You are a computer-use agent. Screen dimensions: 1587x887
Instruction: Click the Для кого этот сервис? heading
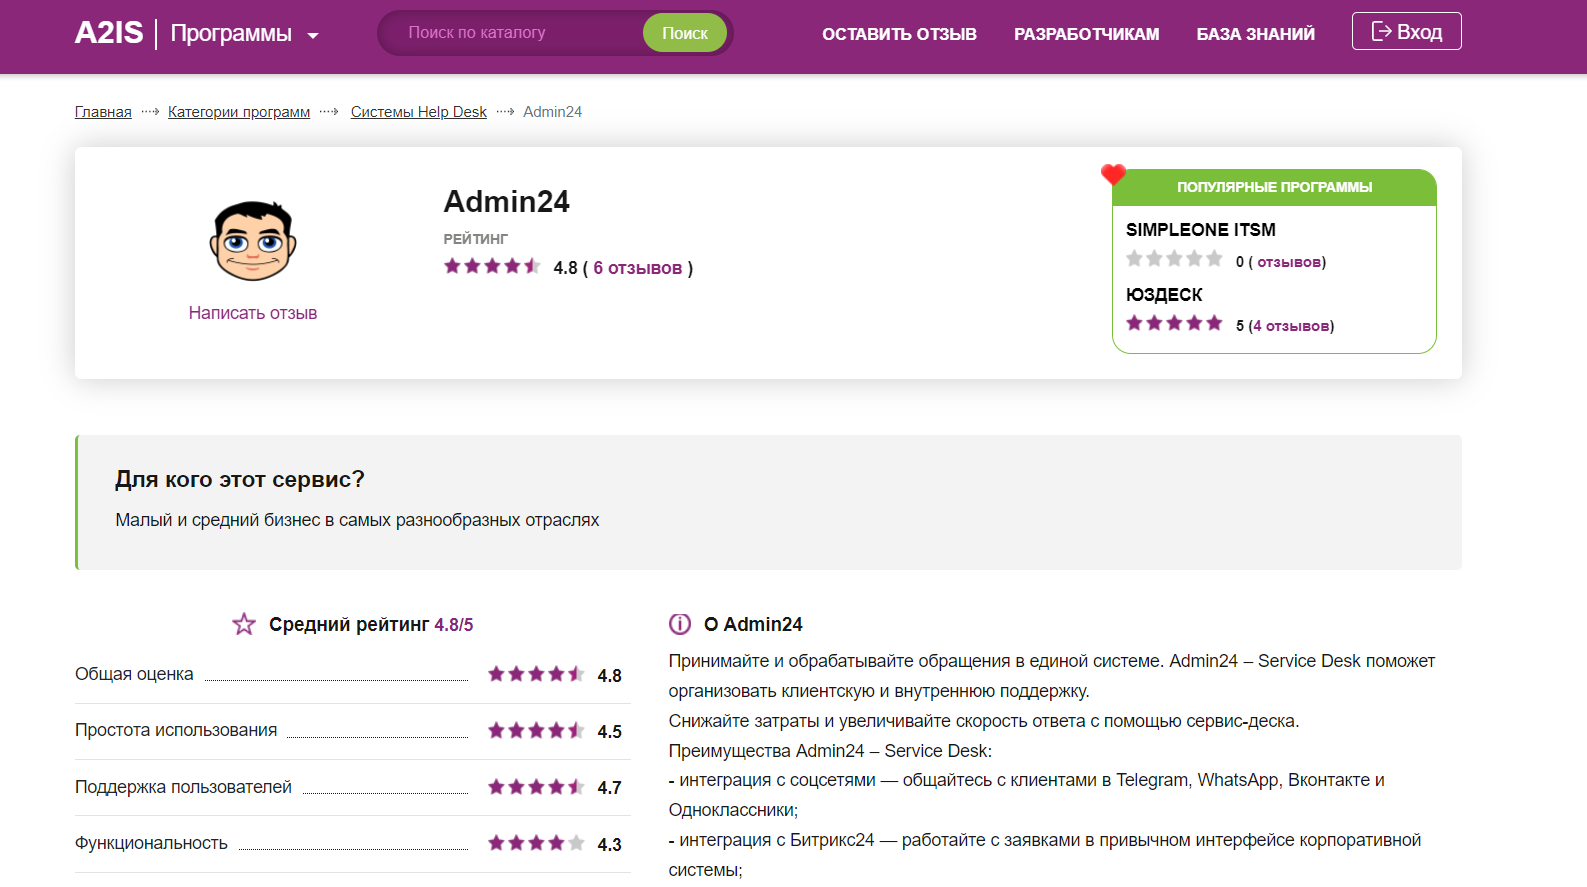coord(240,479)
